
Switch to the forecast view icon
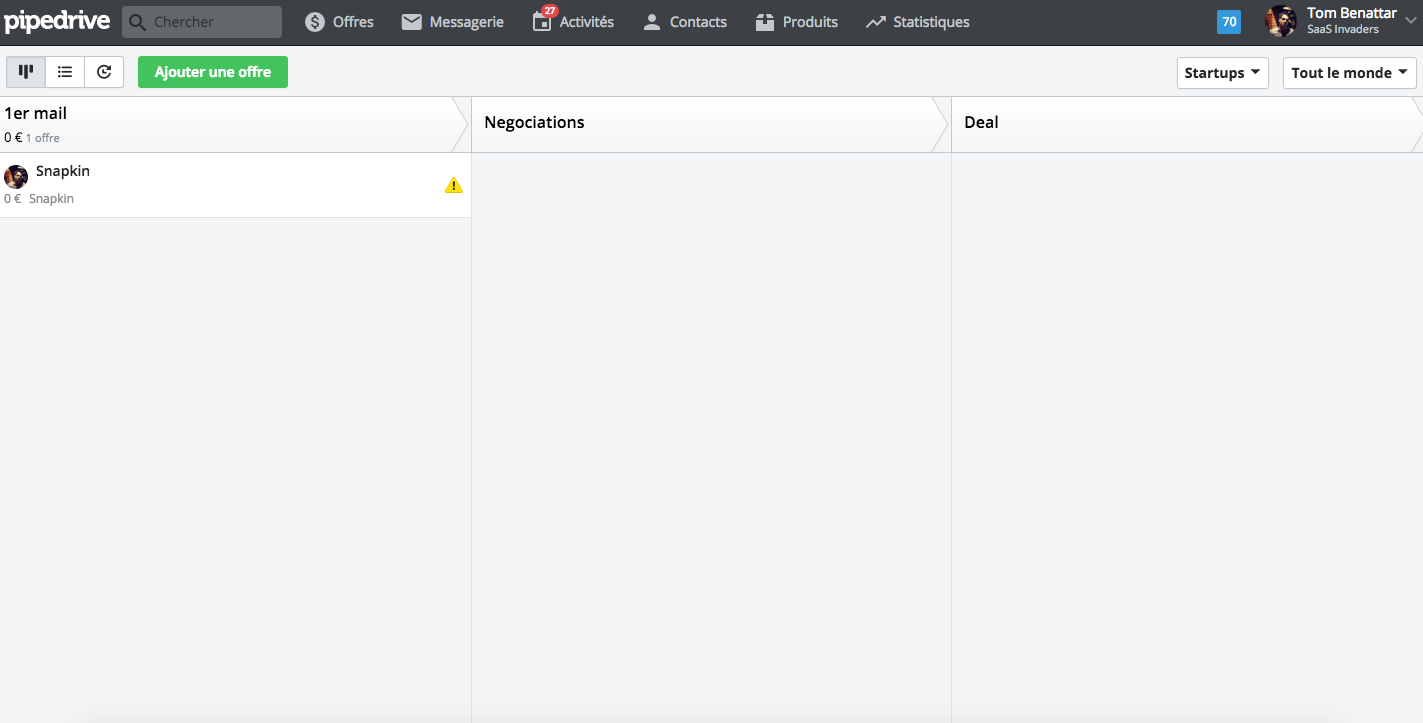[104, 72]
